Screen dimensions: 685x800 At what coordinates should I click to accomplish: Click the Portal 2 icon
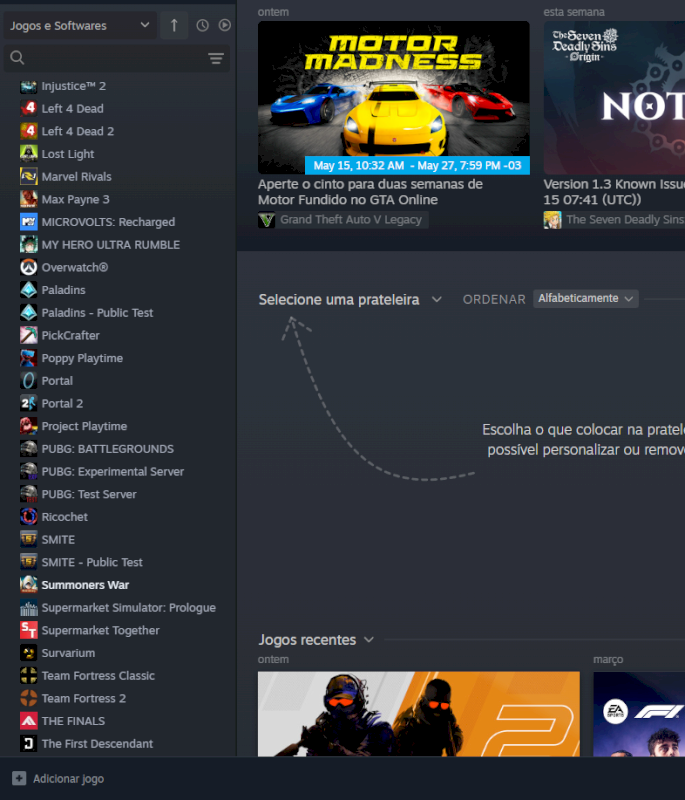[29, 404]
